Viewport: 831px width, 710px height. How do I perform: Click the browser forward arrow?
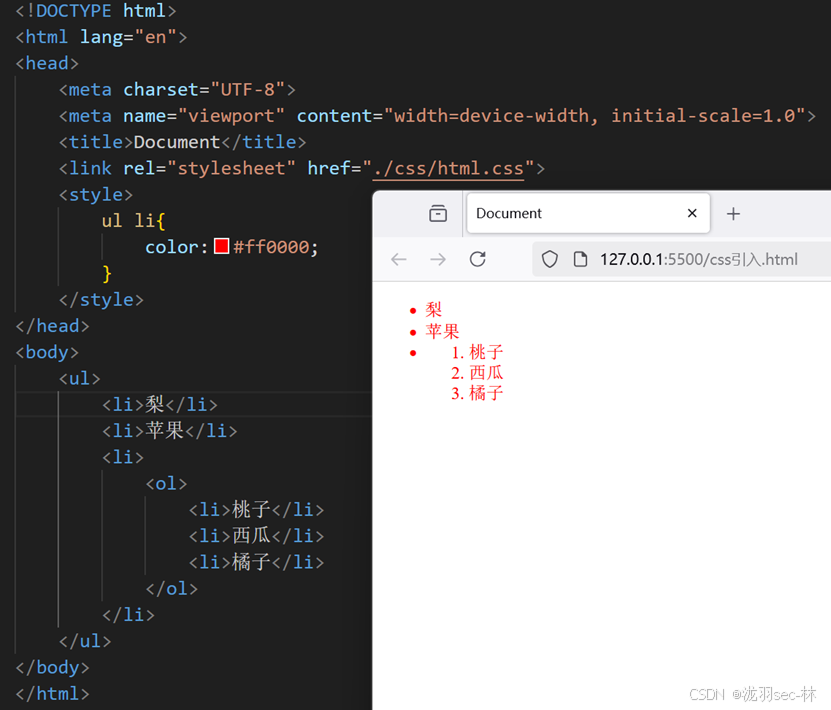tap(438, 259)
